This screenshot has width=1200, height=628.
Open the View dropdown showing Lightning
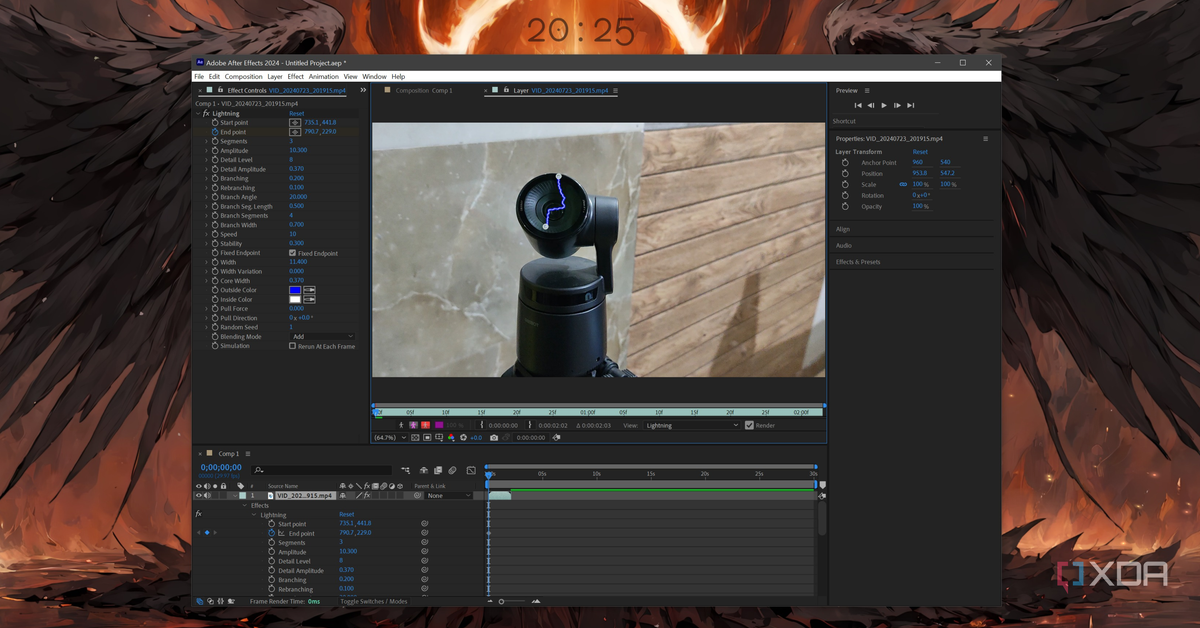pyautogui.click(x=691, y=425)
